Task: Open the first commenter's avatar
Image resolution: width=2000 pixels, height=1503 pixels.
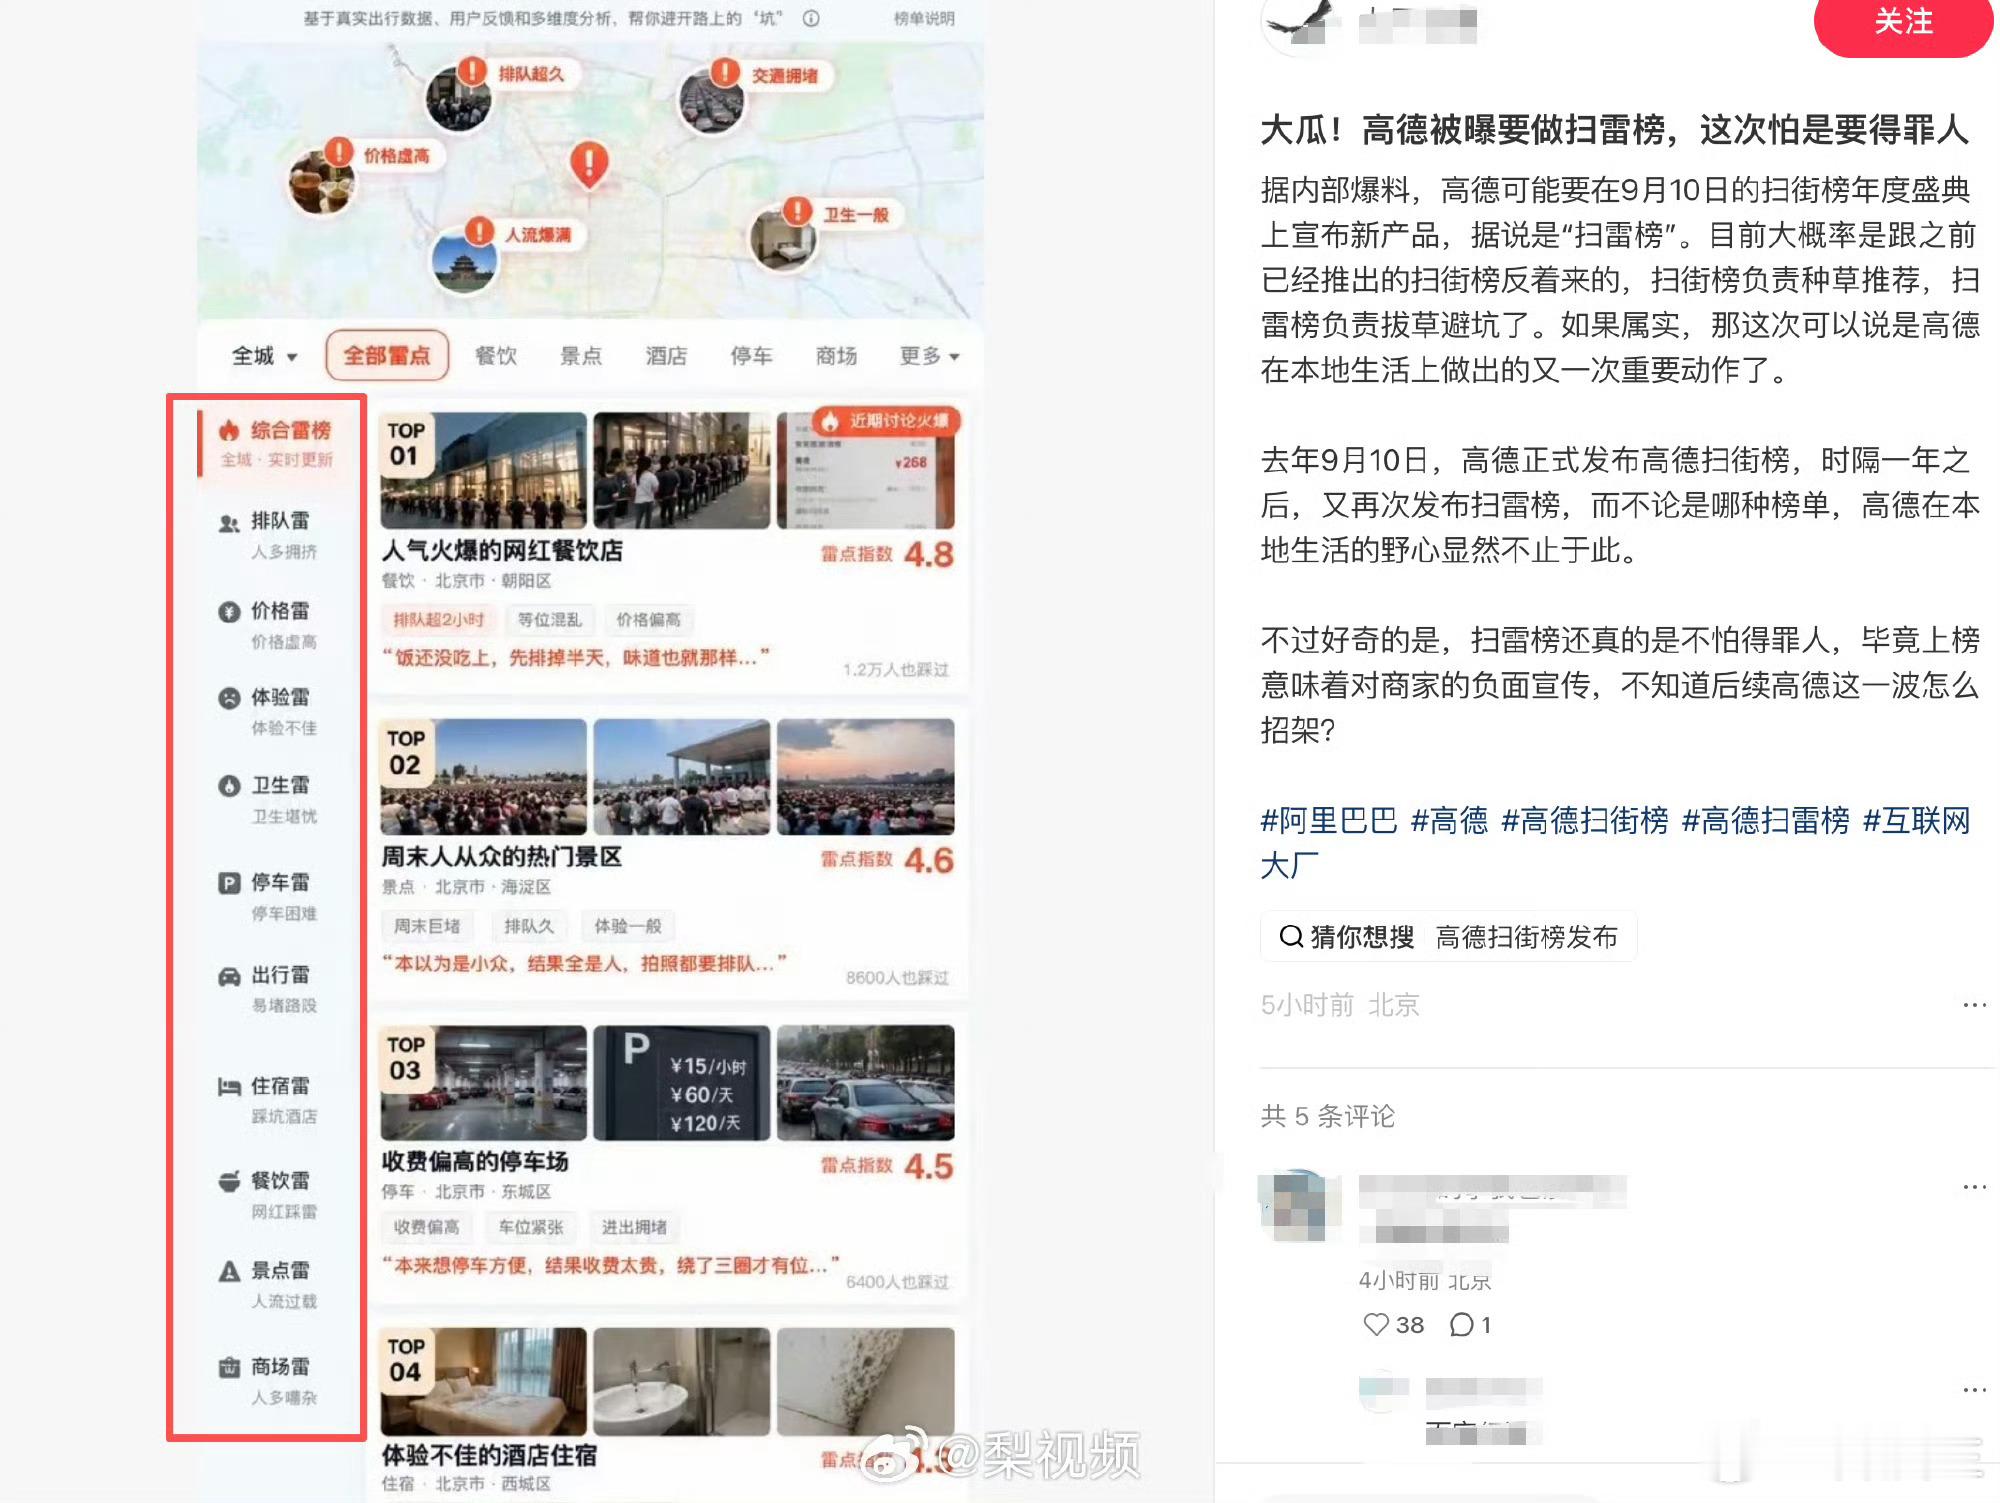Action: [1298, 1205]
